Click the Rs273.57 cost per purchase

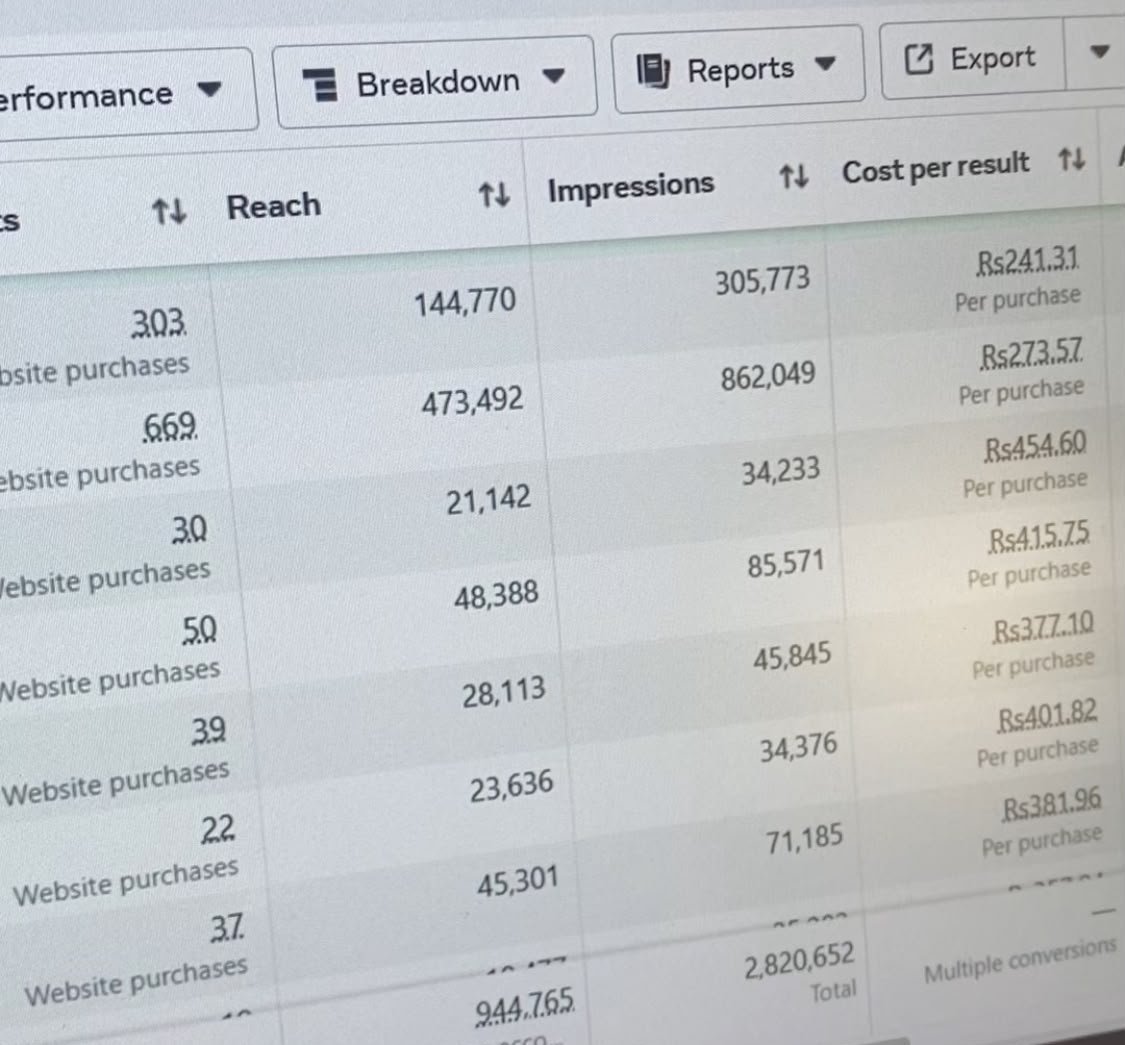pyautogui.click(x=1032, y=354)
